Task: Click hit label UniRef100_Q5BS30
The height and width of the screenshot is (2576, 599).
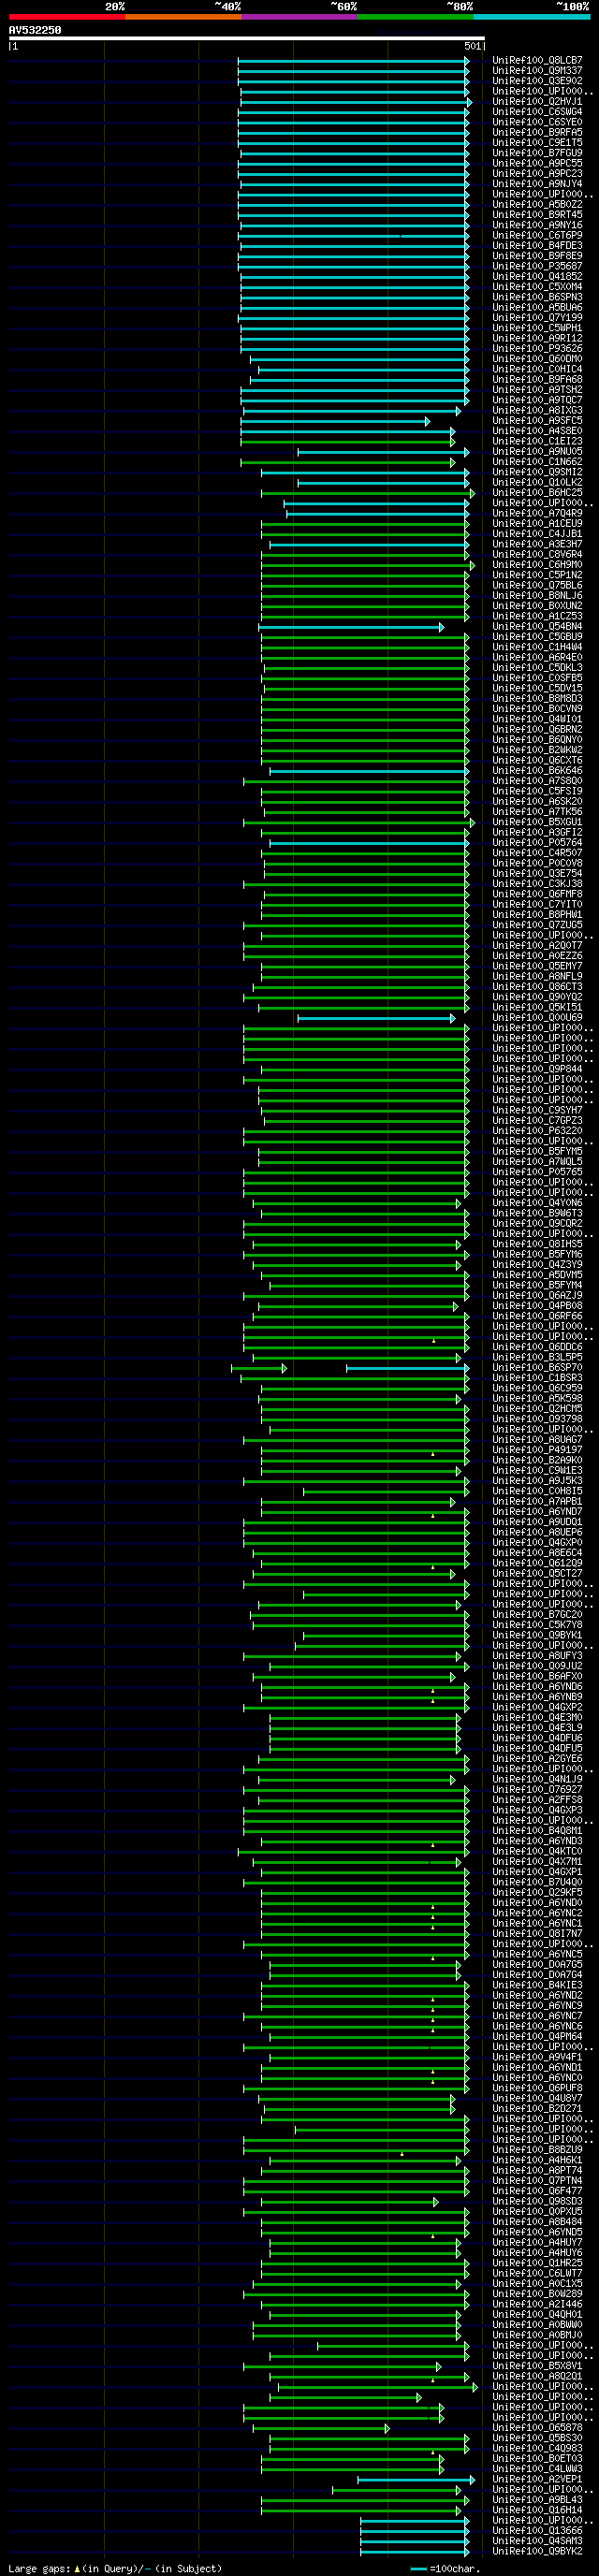Action: click(x=537, y=2438)
